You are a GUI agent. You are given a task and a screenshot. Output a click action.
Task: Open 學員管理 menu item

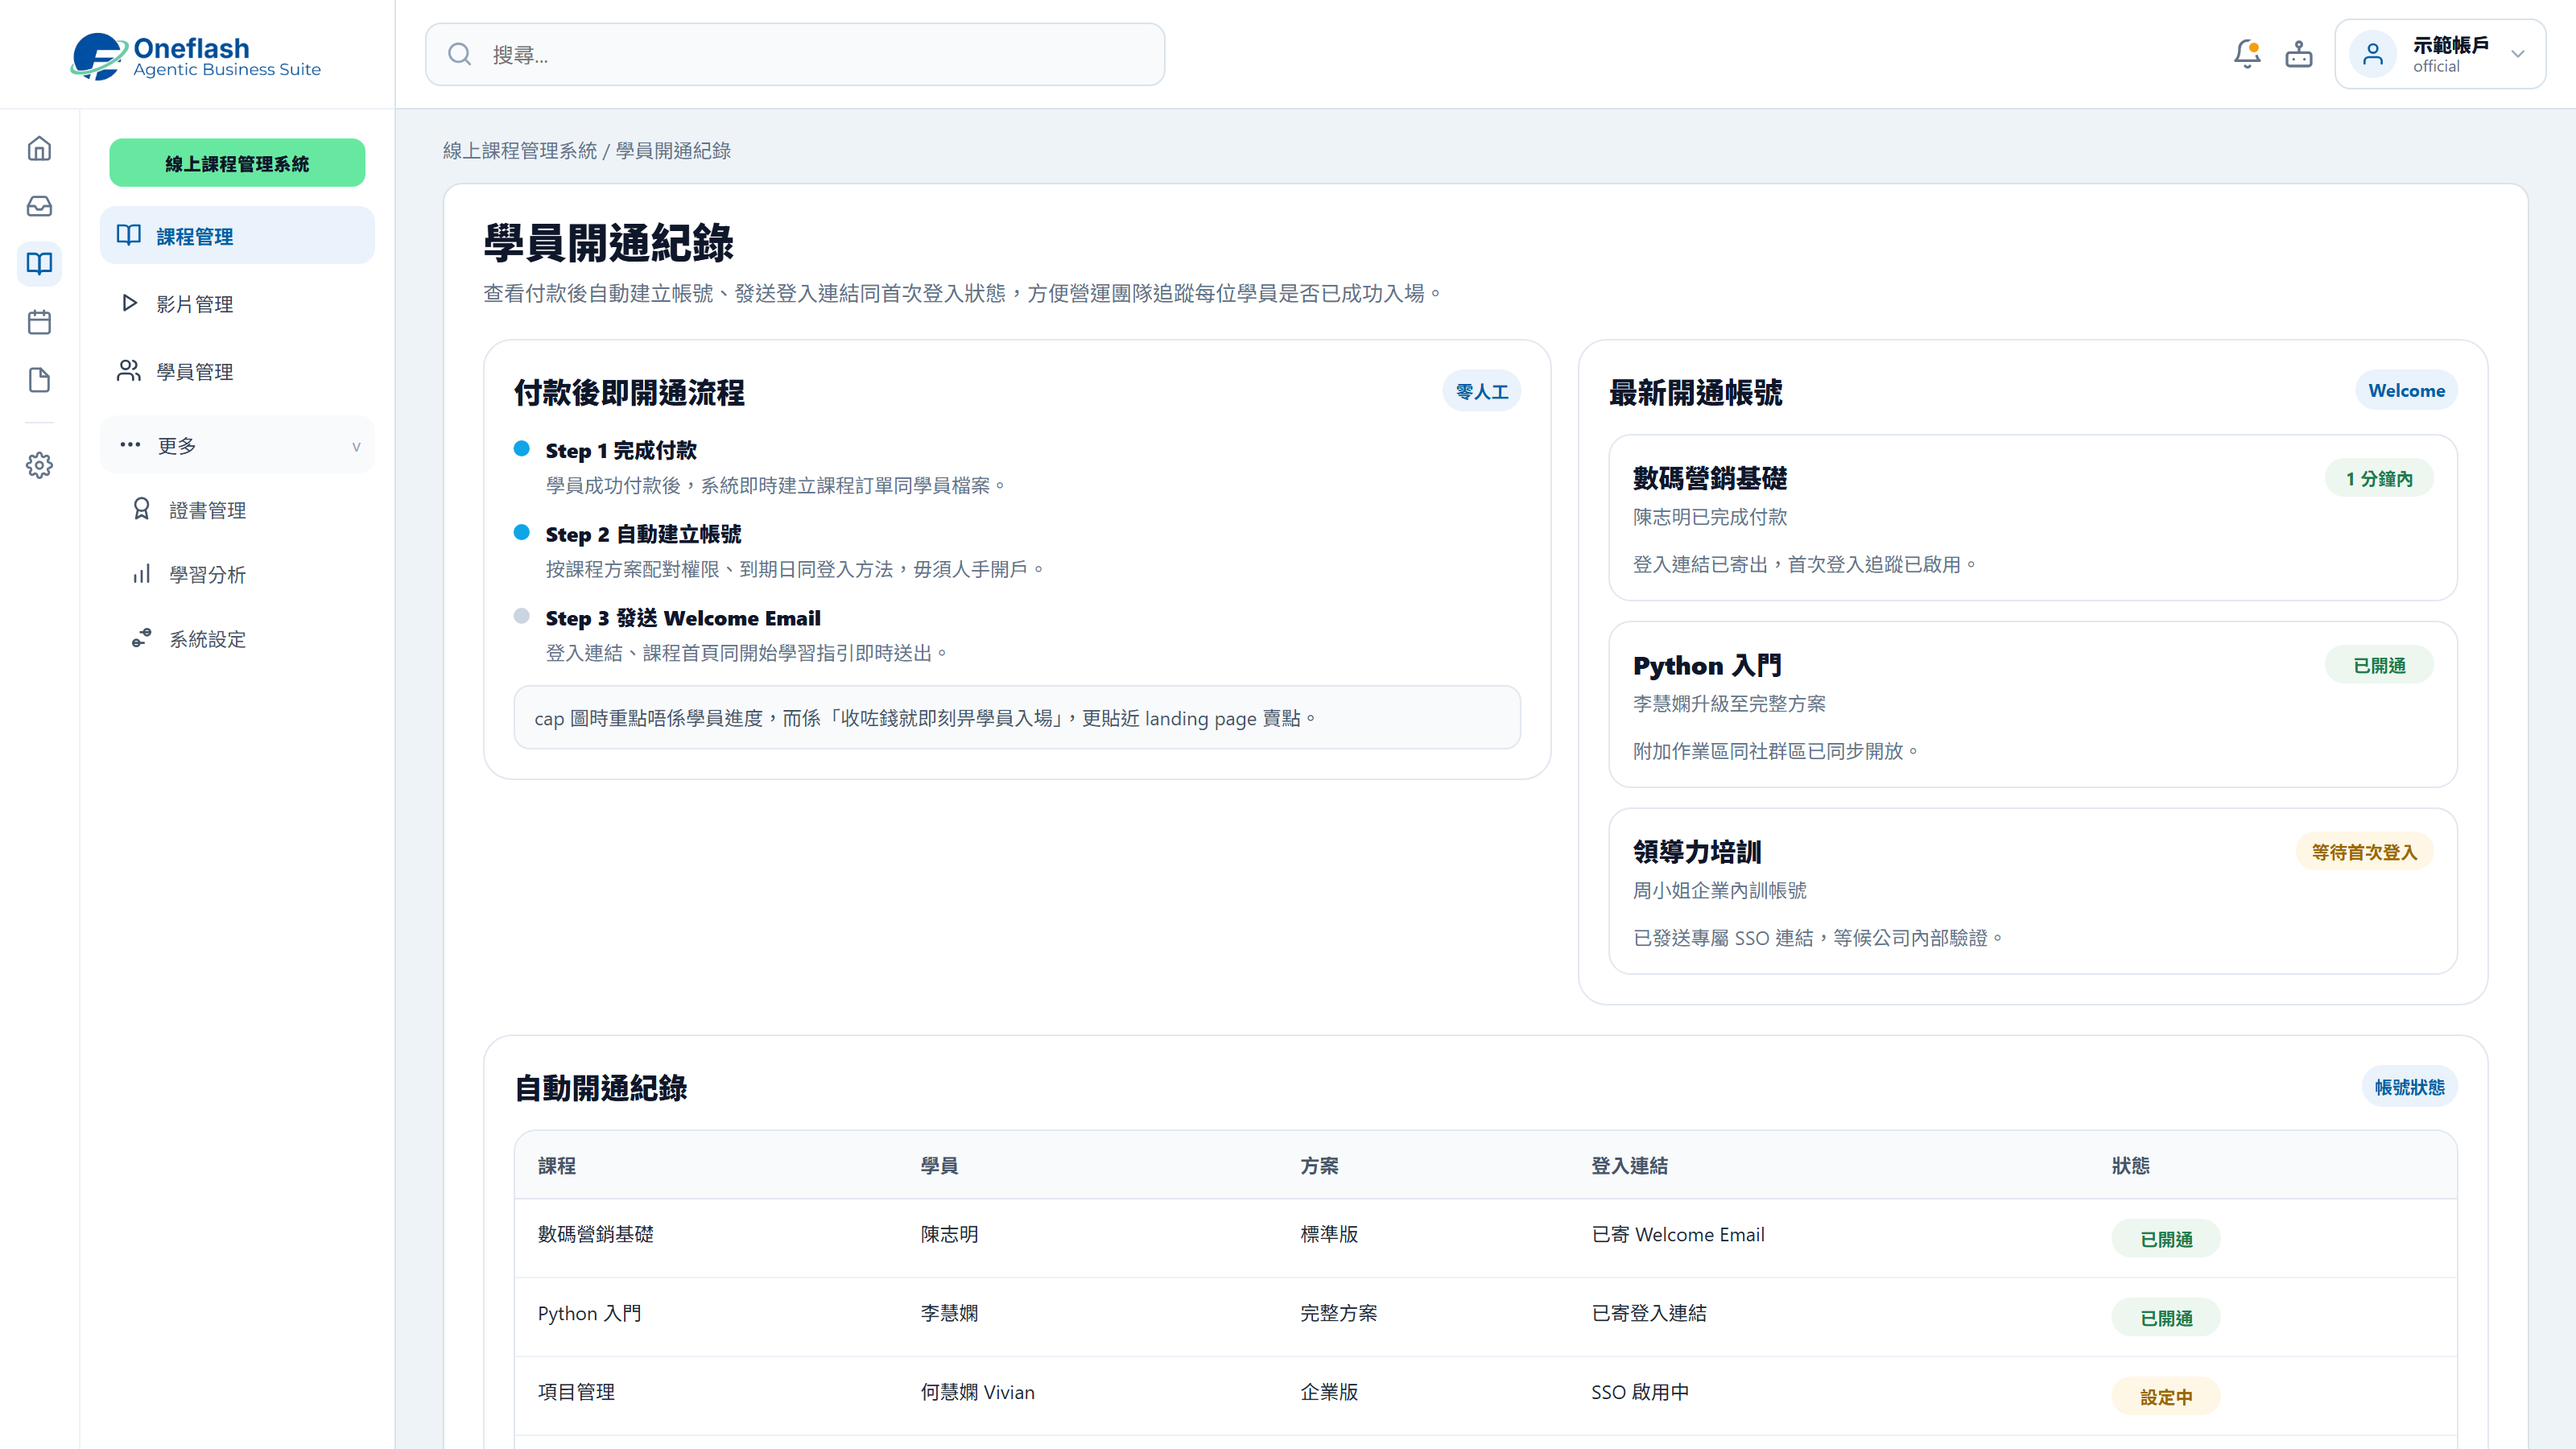click(237, 372)
